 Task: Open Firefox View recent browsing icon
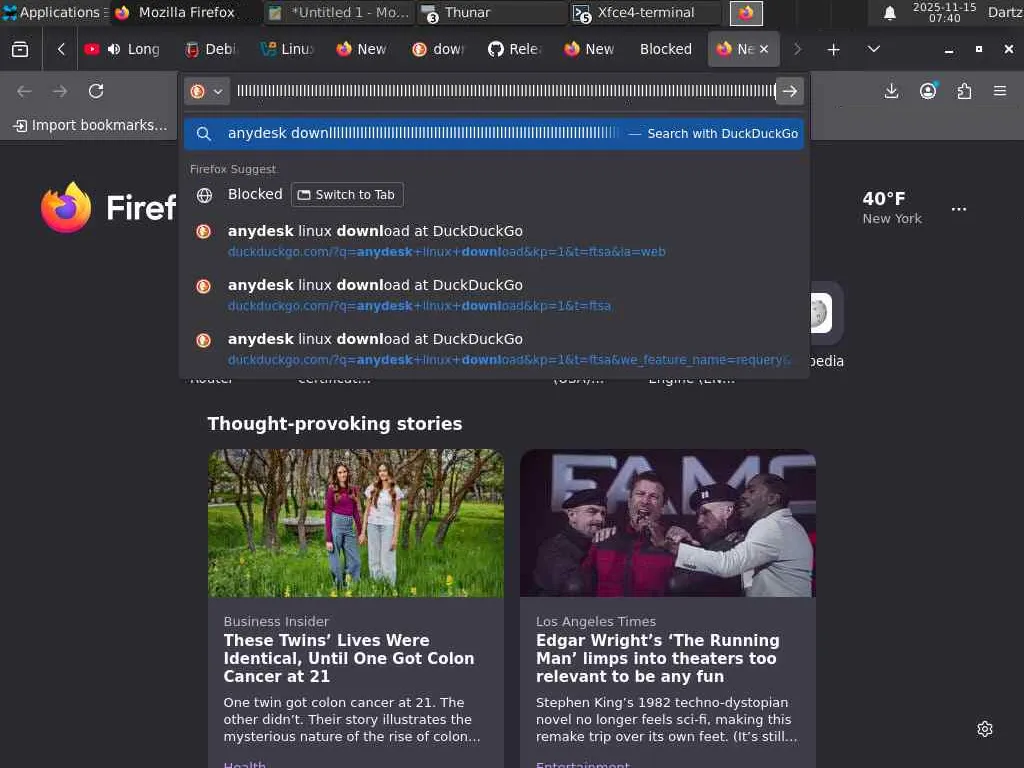point(20,49)
